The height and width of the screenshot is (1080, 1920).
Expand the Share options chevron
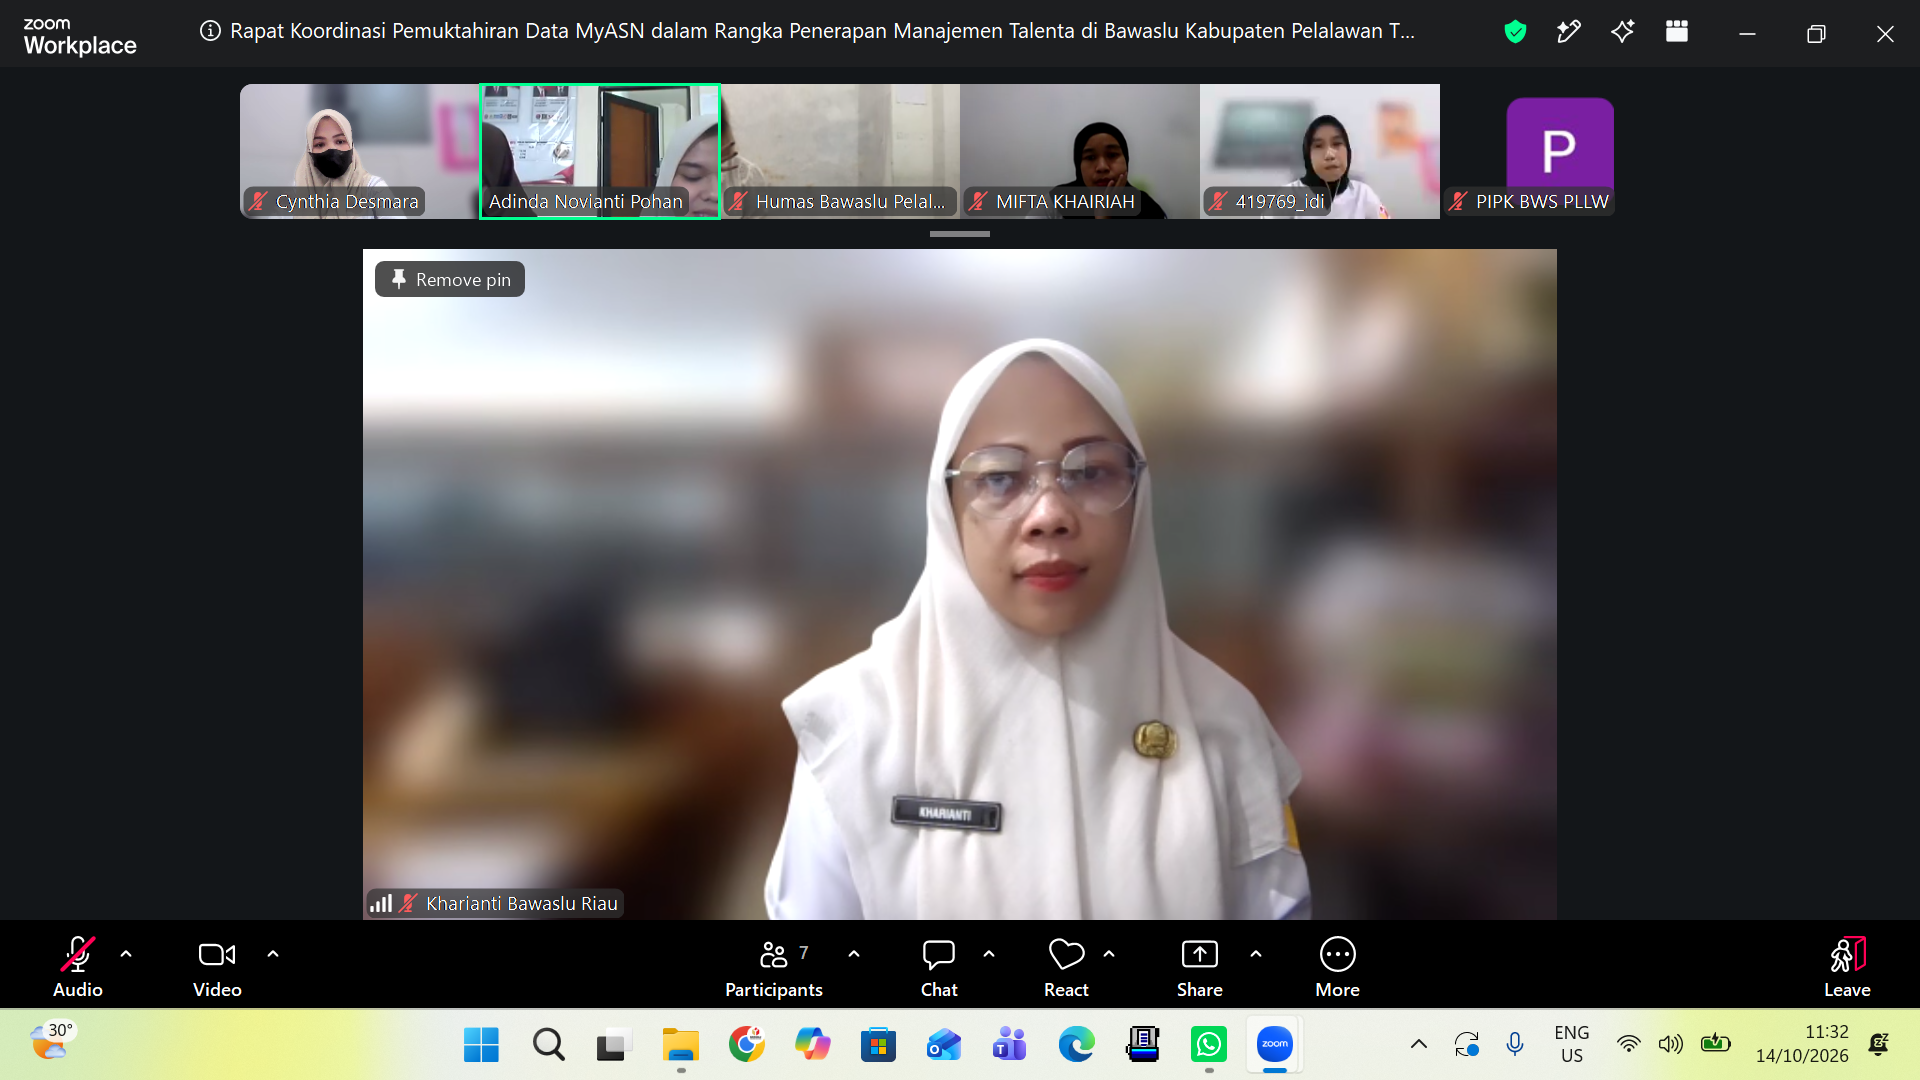(x=1256, y=954)
